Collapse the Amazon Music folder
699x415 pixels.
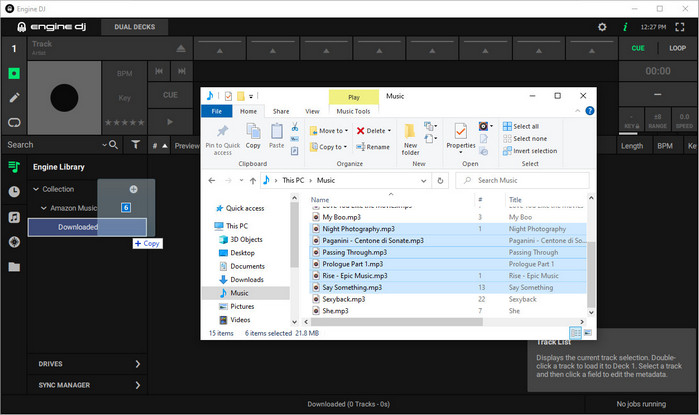click(x=44, y=208)
